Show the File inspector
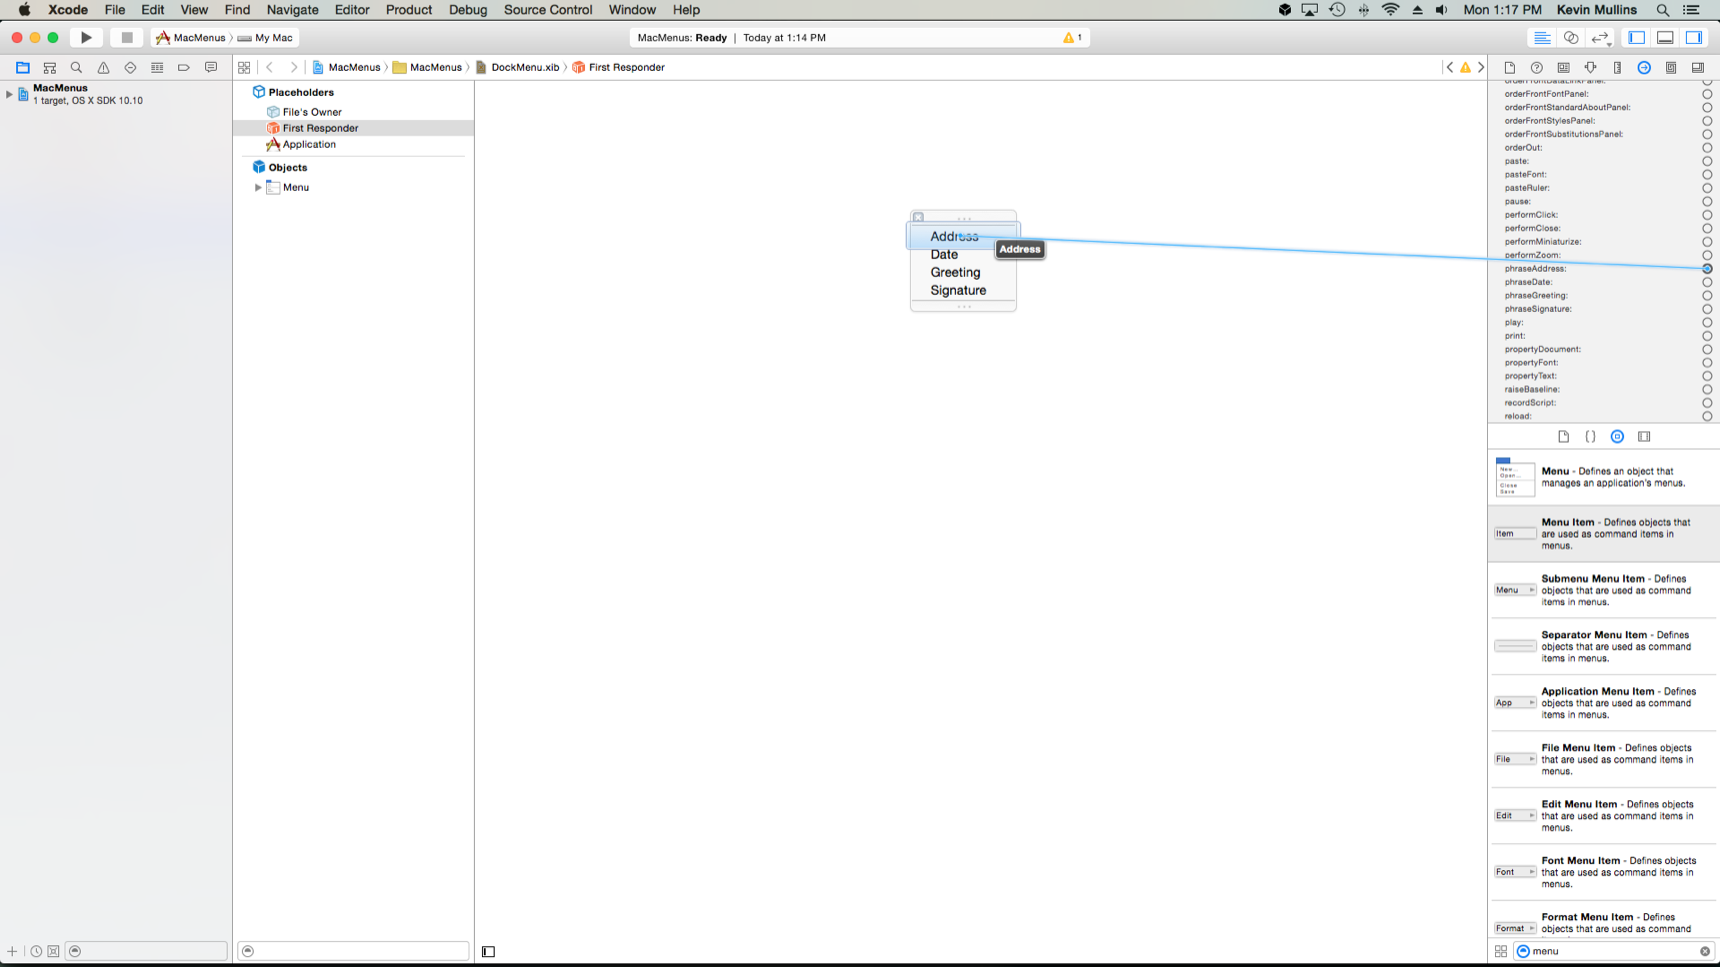 tap(1510, 68)
